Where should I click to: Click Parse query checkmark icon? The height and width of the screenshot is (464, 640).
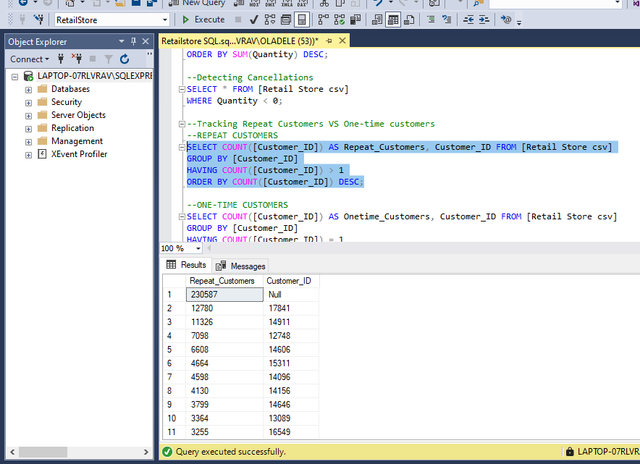(x=253, y=20)
